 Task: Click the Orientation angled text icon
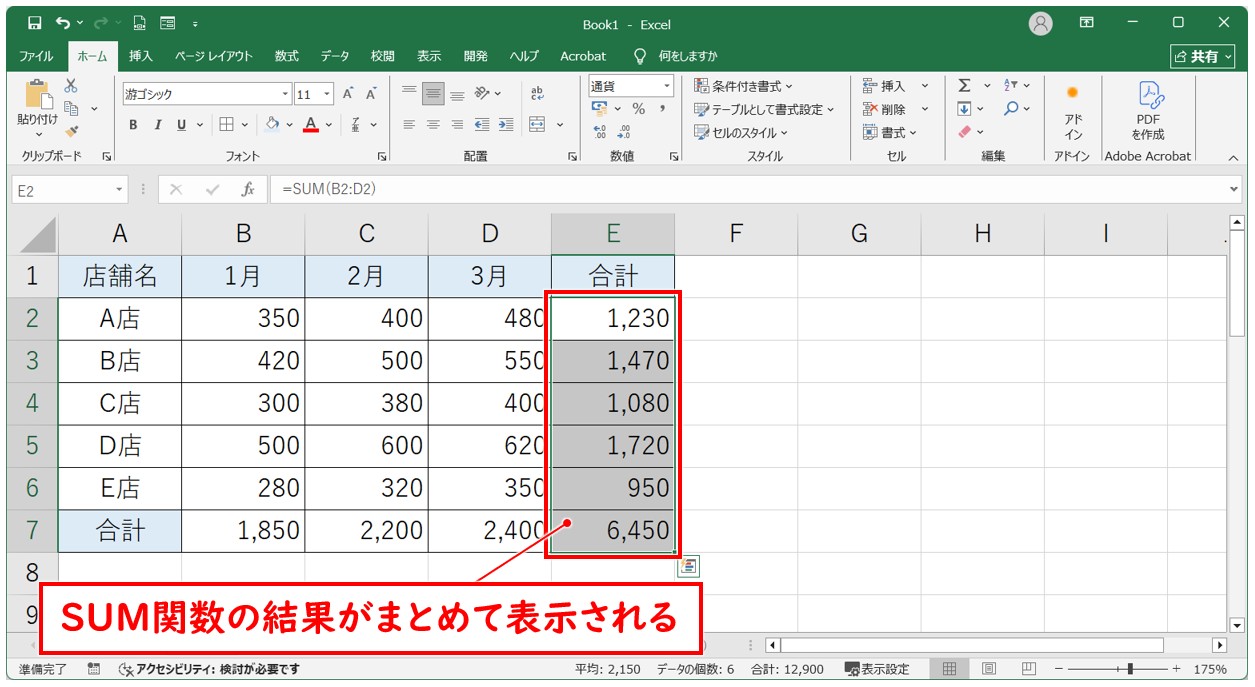click(x=482, y=94)
